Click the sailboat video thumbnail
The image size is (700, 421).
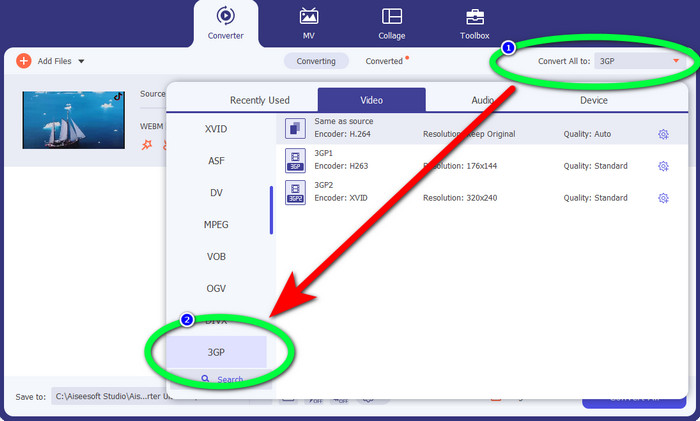tap(74, 120)
